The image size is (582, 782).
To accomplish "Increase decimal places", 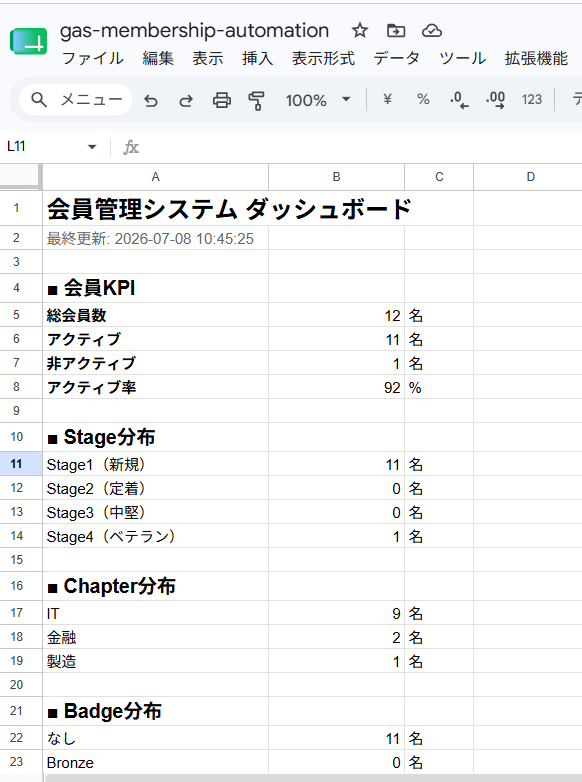I will tap(495, 100).
